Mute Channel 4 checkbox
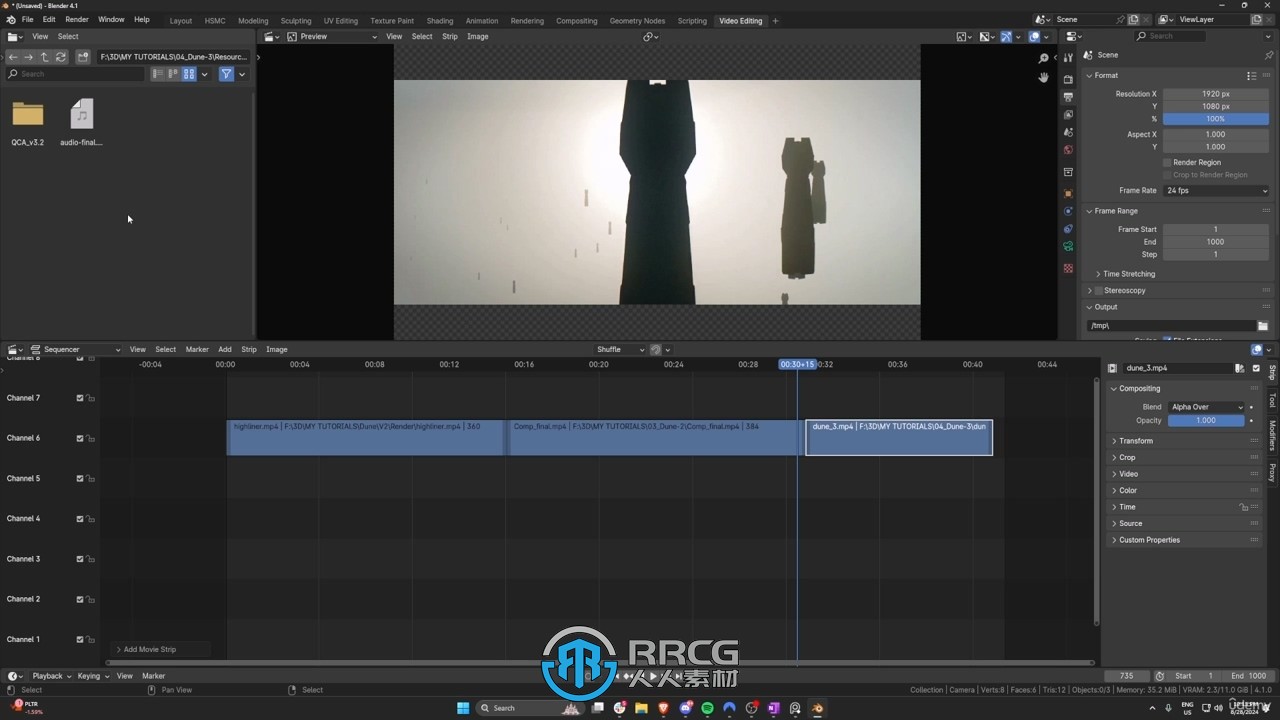Viewport: 1280px width, 720px height. click(80, 518)
